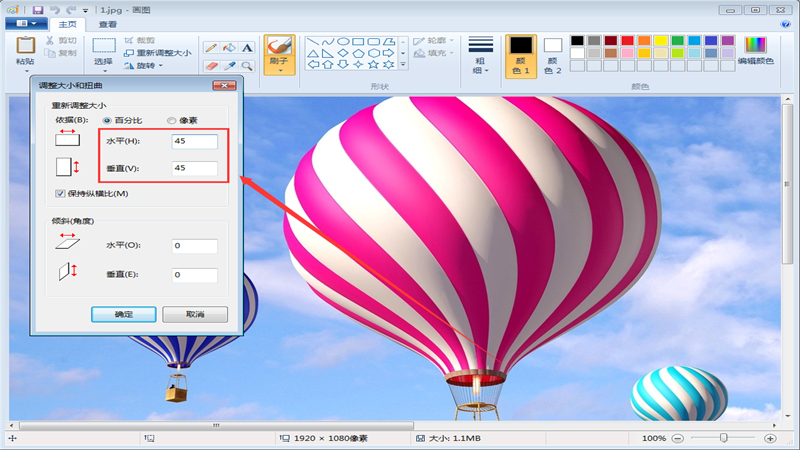
Task: Open the Edit colors (编辑颜色) palette
Action: 755,51
